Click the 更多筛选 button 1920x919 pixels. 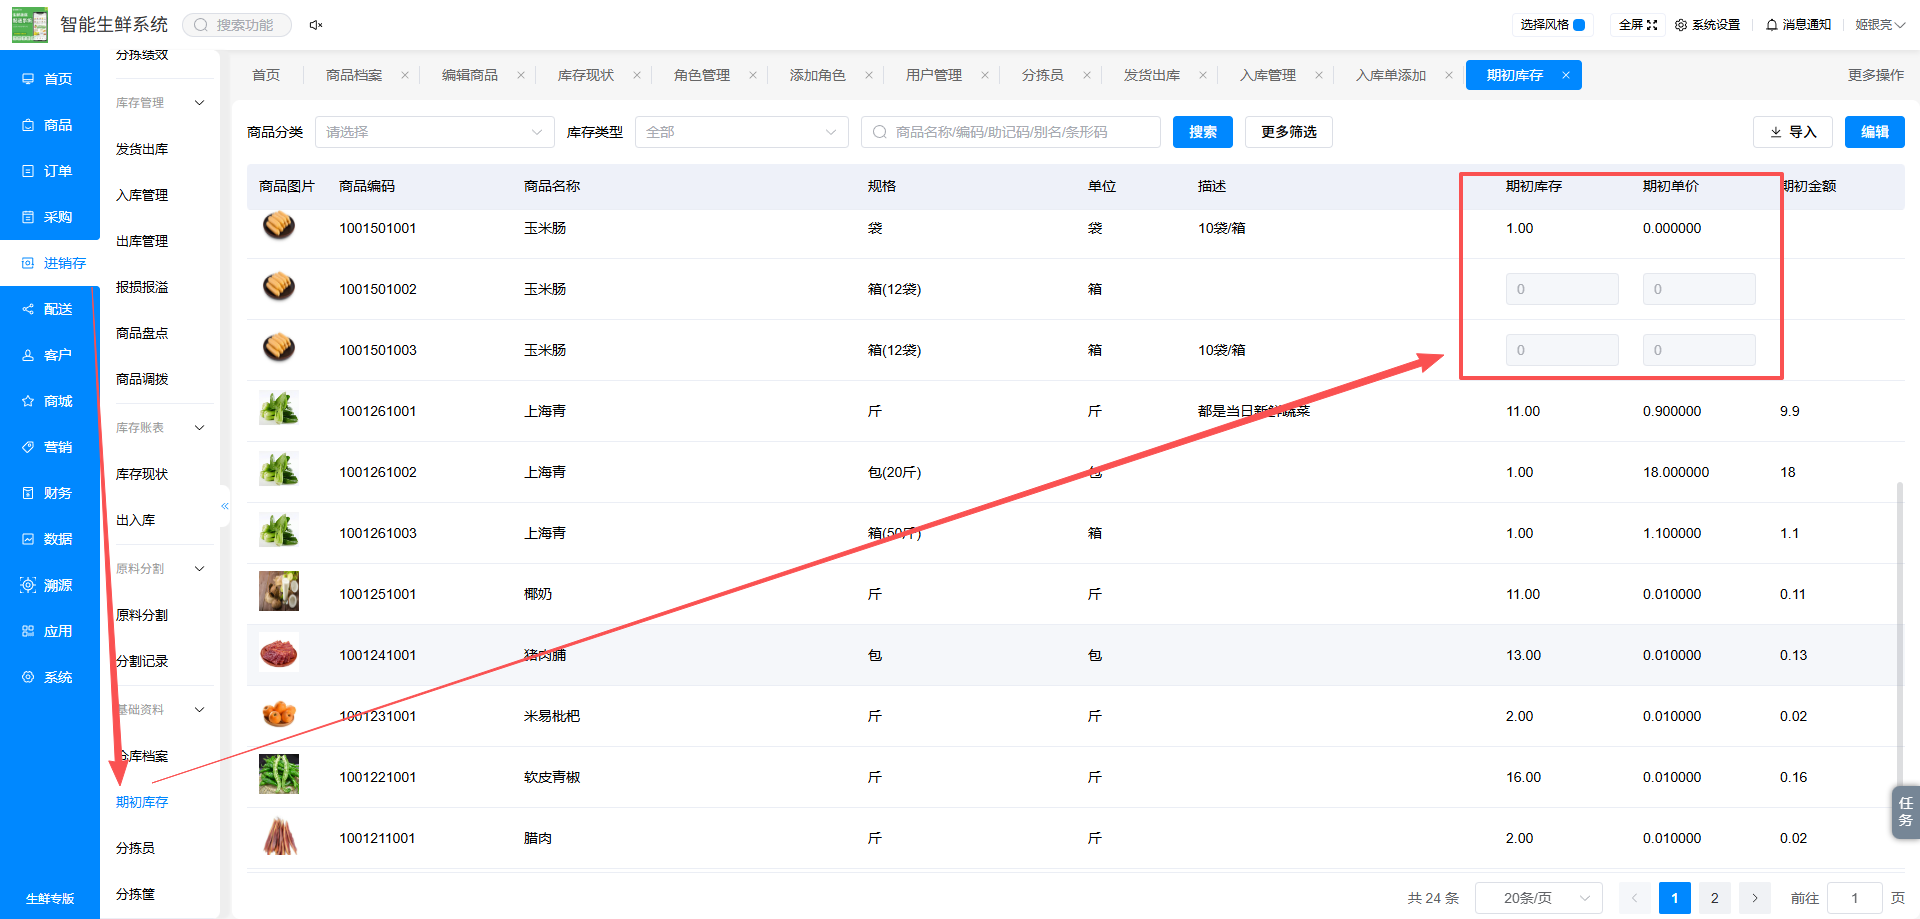(x=1289, y=132)
